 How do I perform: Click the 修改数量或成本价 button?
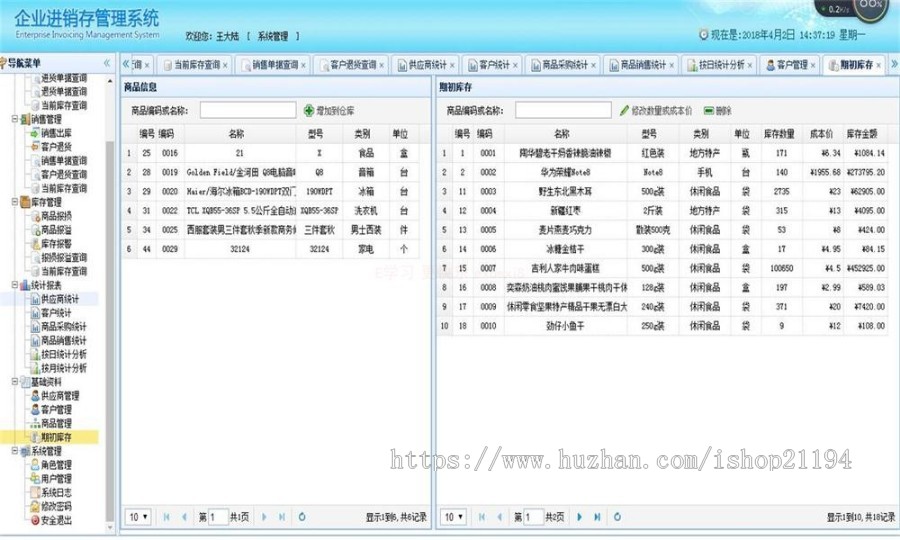[x=656, y=111]
